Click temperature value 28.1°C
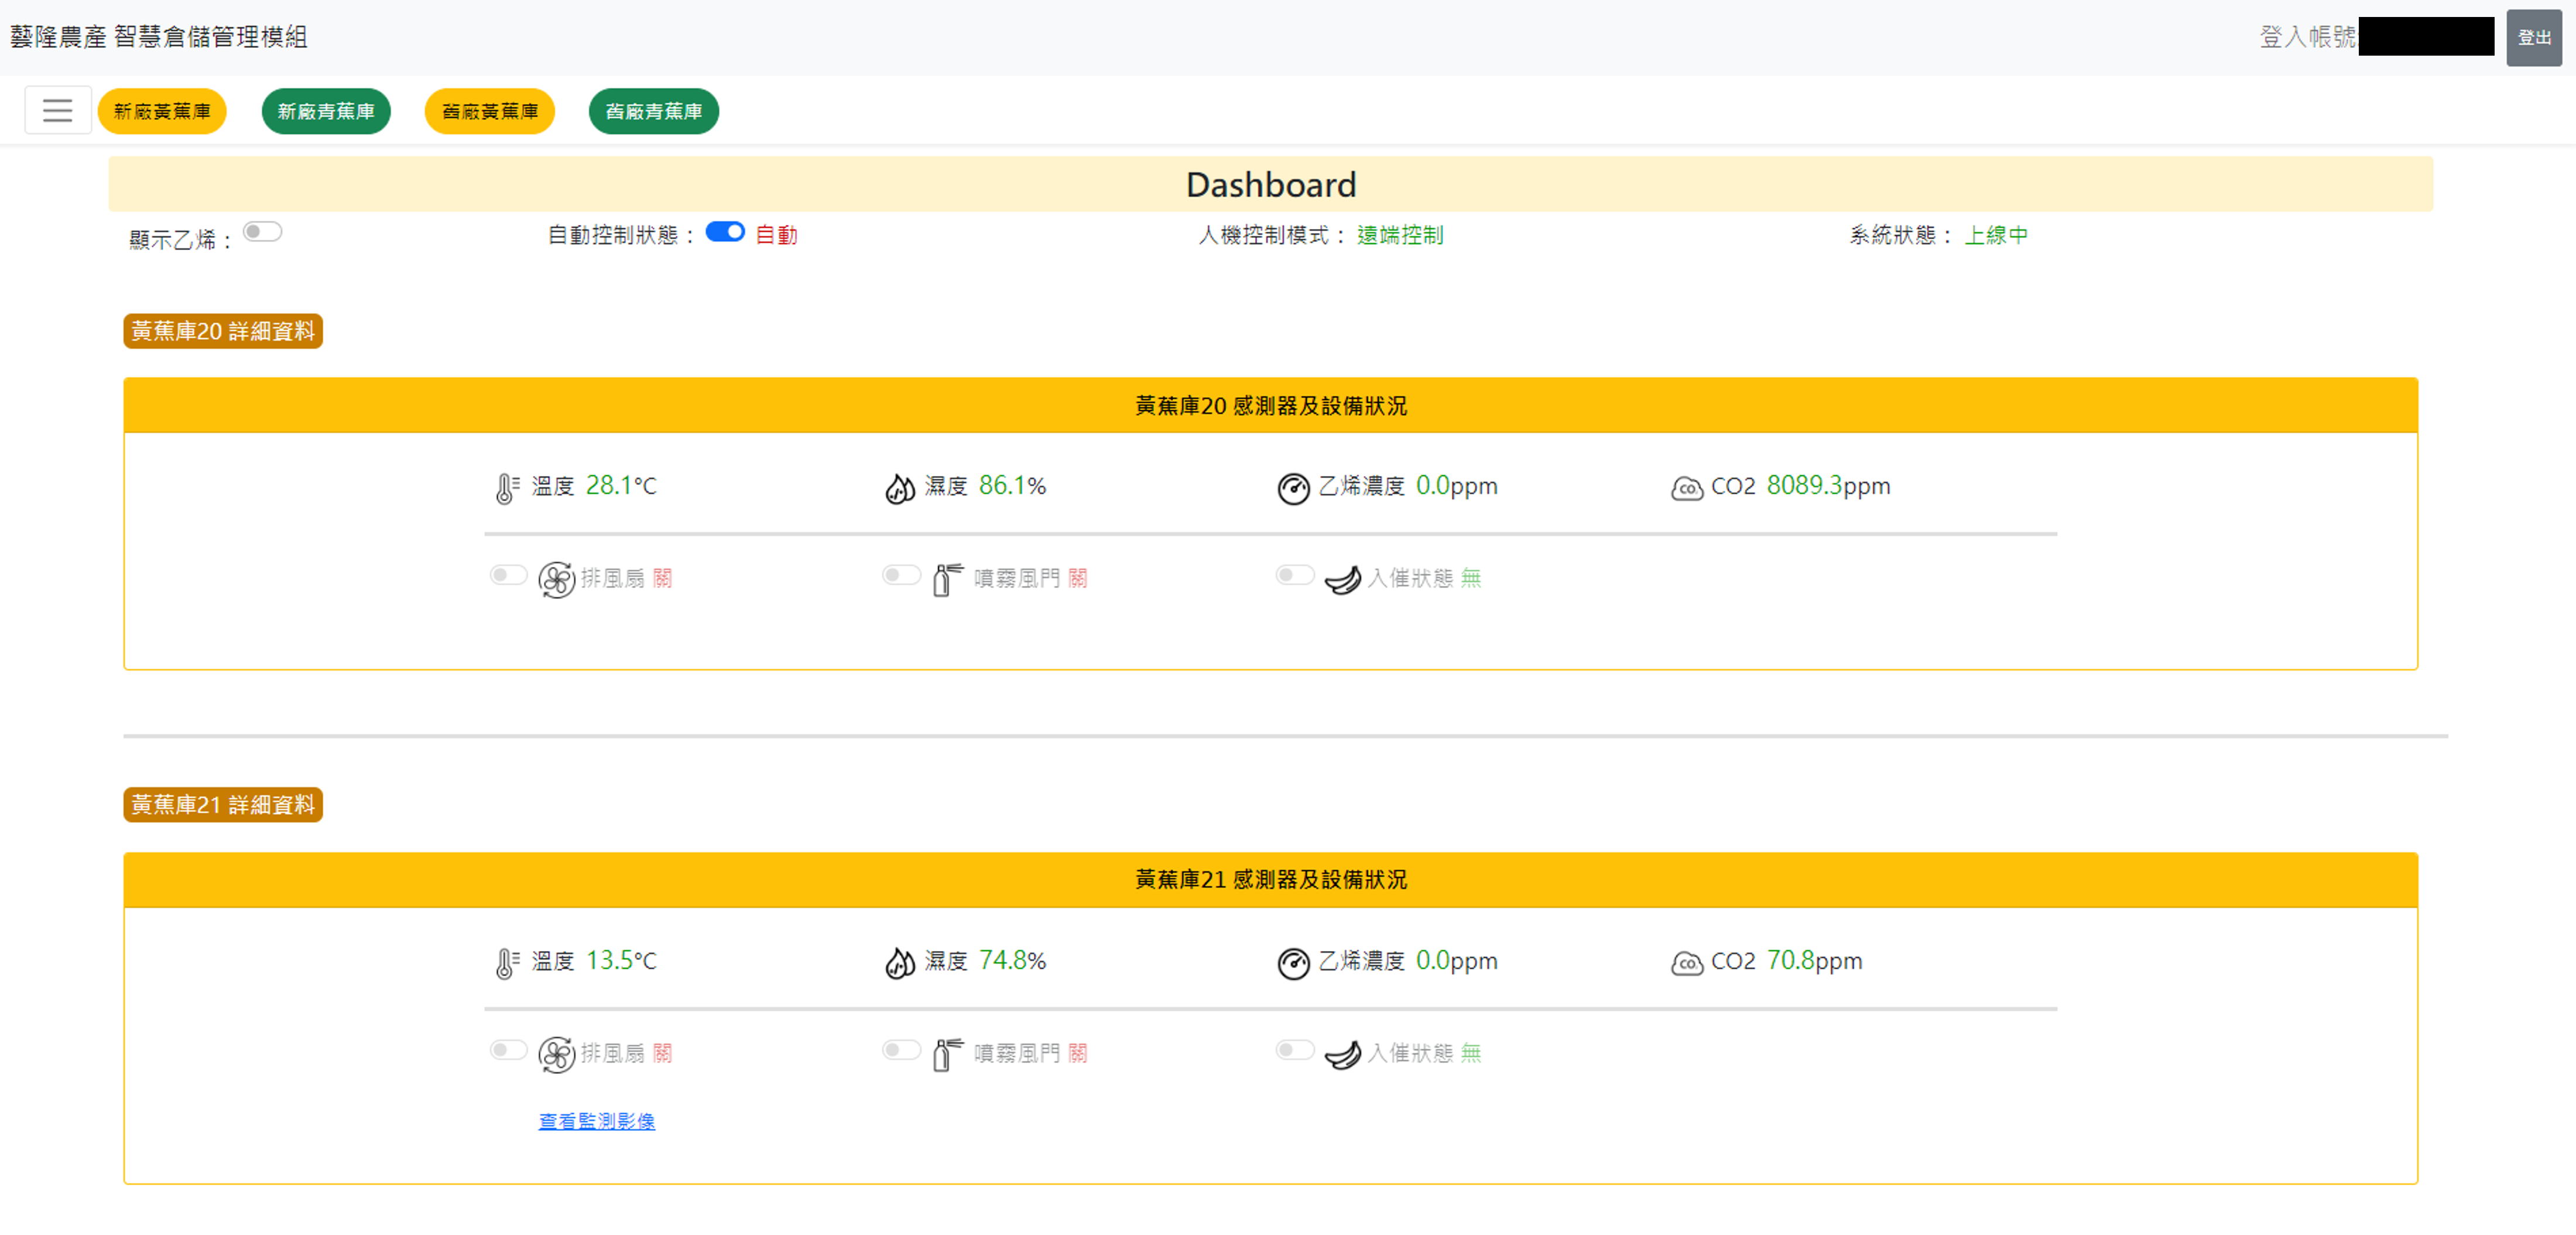Screen dimensions: 2576x1235 point(621,486)
